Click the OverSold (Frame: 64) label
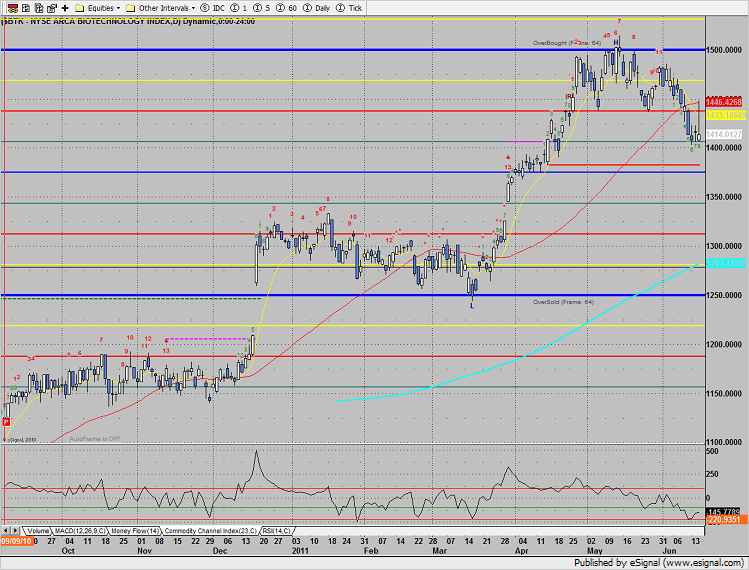The width and height of the screenshot is (749, 570). 563,302
